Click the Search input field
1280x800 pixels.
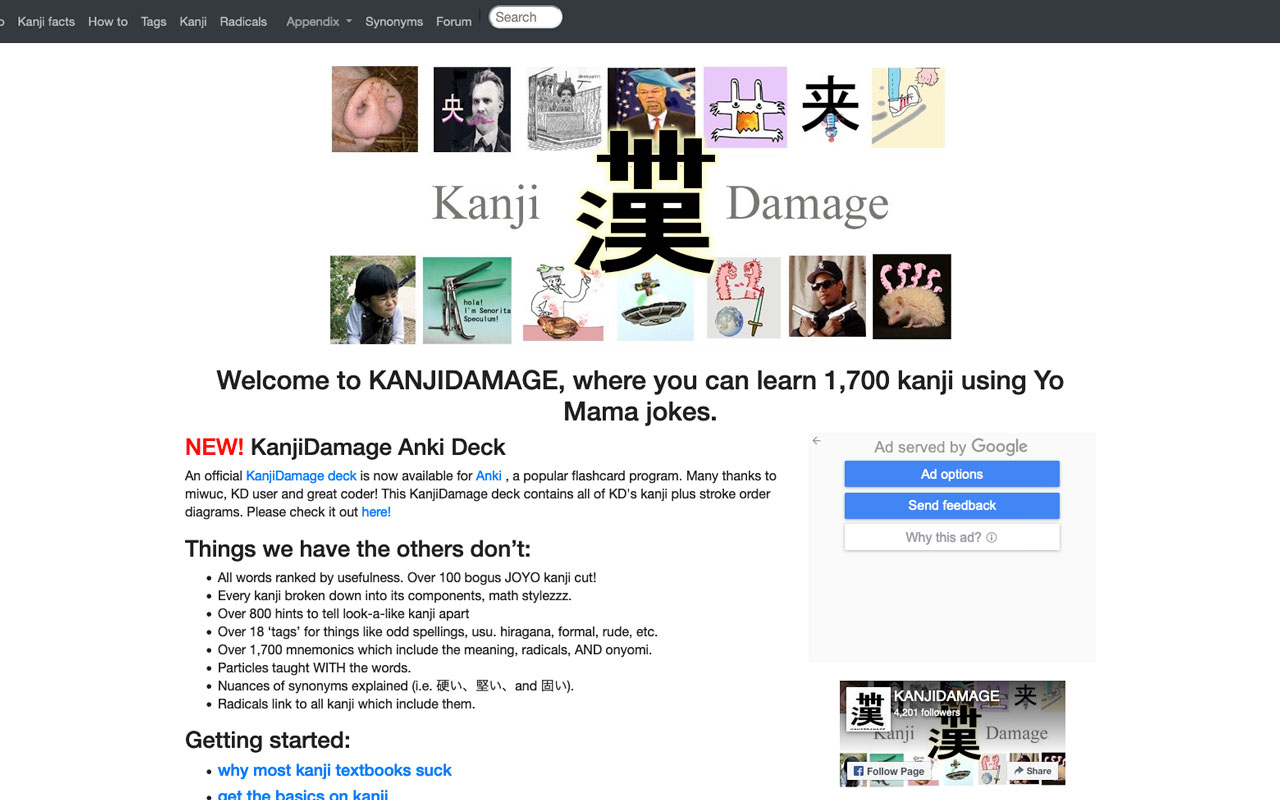pyautogui.click(x=524, y=16)
